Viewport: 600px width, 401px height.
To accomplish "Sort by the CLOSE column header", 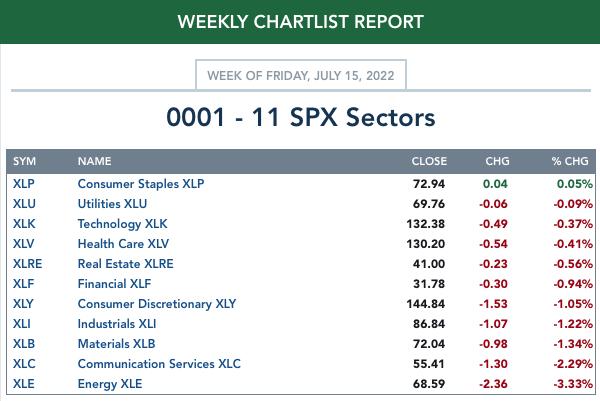I will [x=428, y=161].
